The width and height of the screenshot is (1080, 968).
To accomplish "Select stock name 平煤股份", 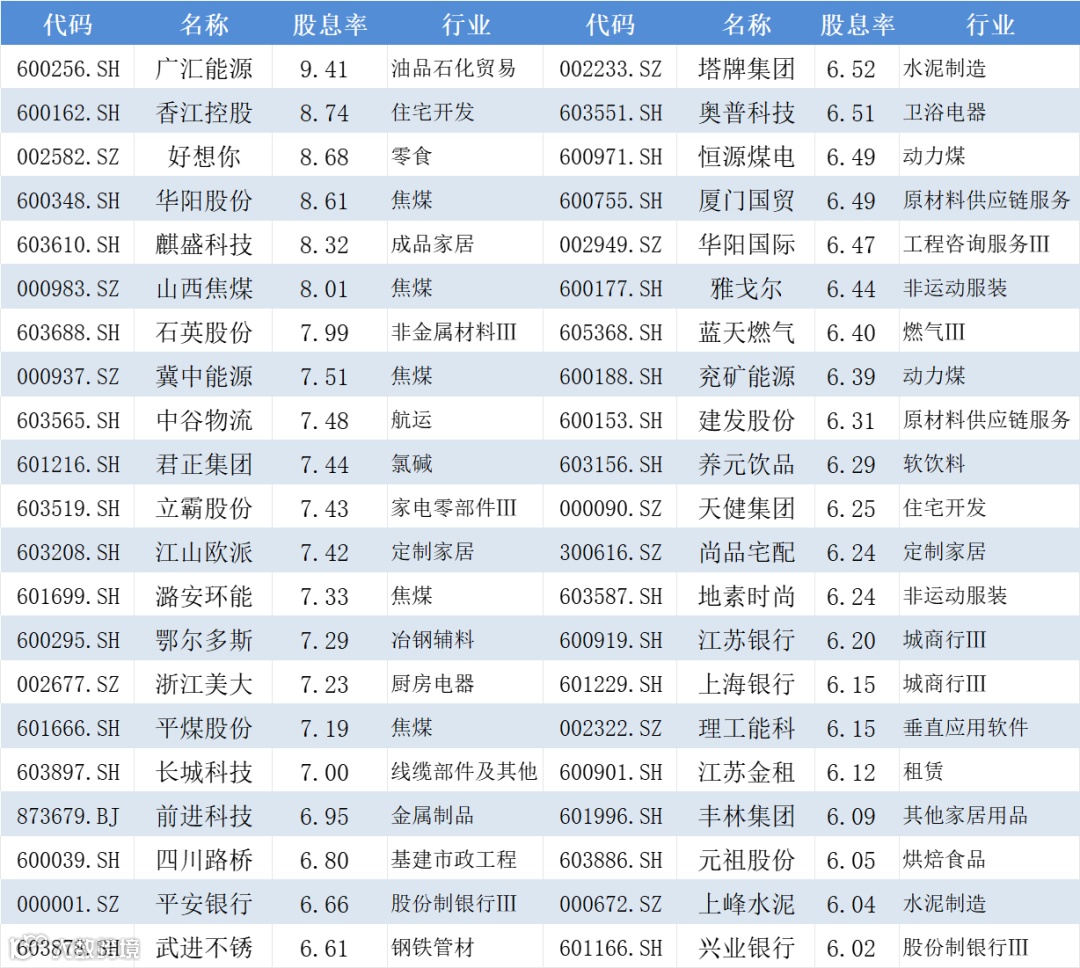I will [204, 728].
